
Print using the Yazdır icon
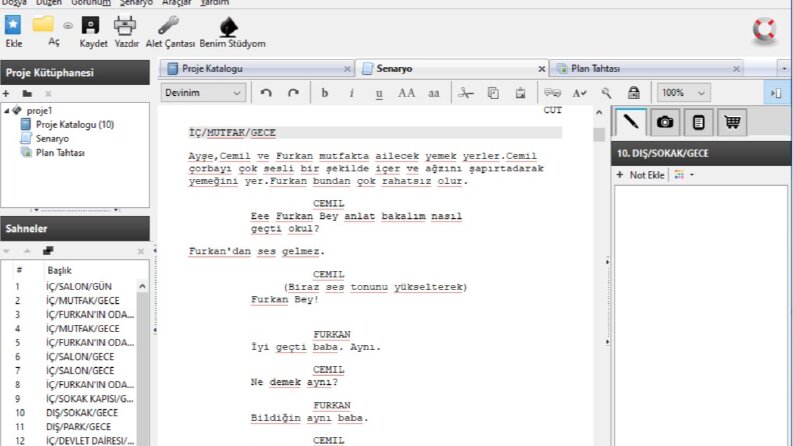tap(125, 25)
